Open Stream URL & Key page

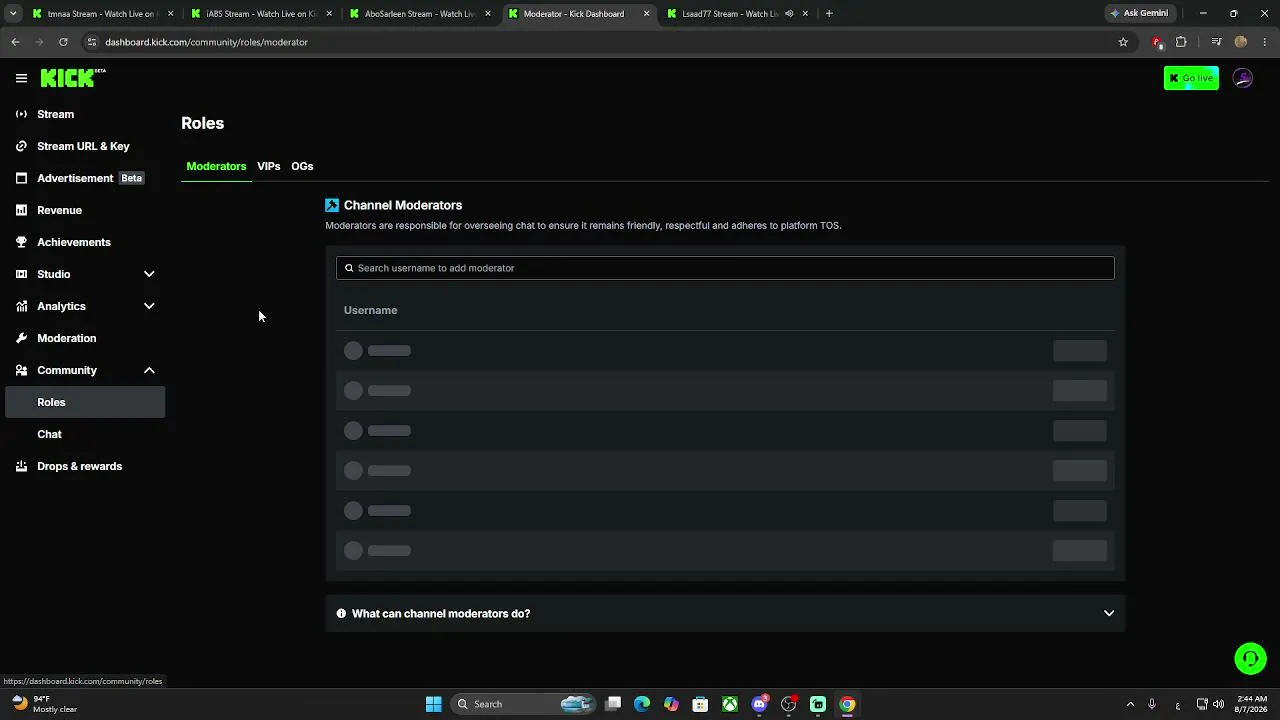tap(85, 146)
